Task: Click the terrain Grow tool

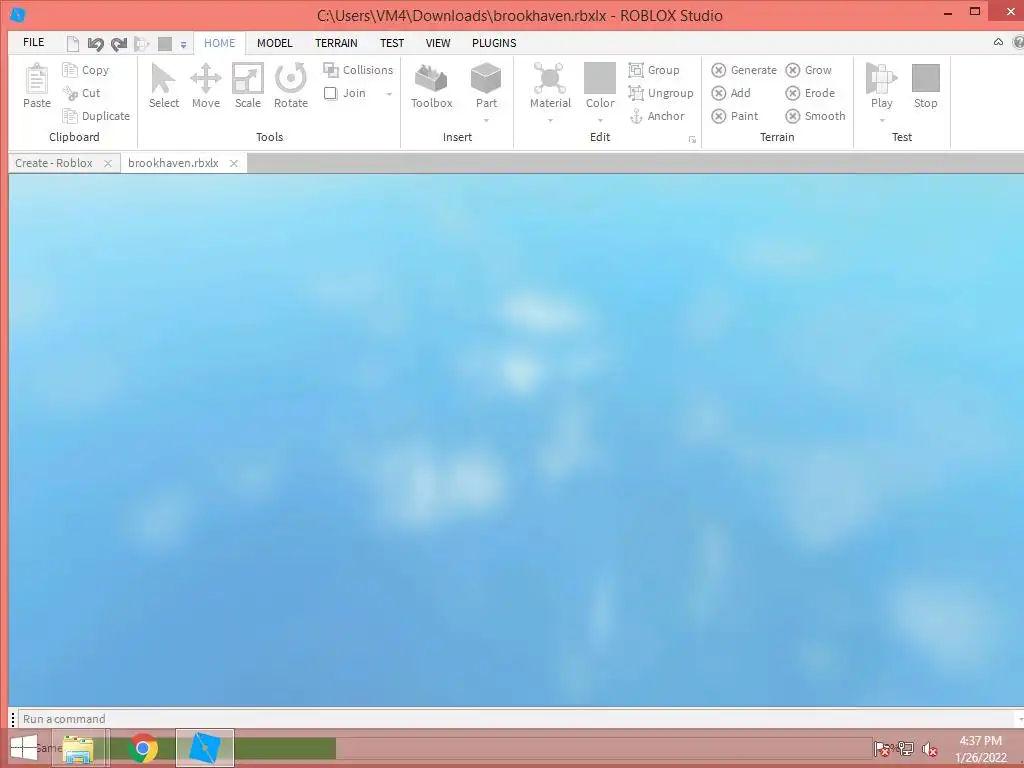Action: [x=808, y=70]
